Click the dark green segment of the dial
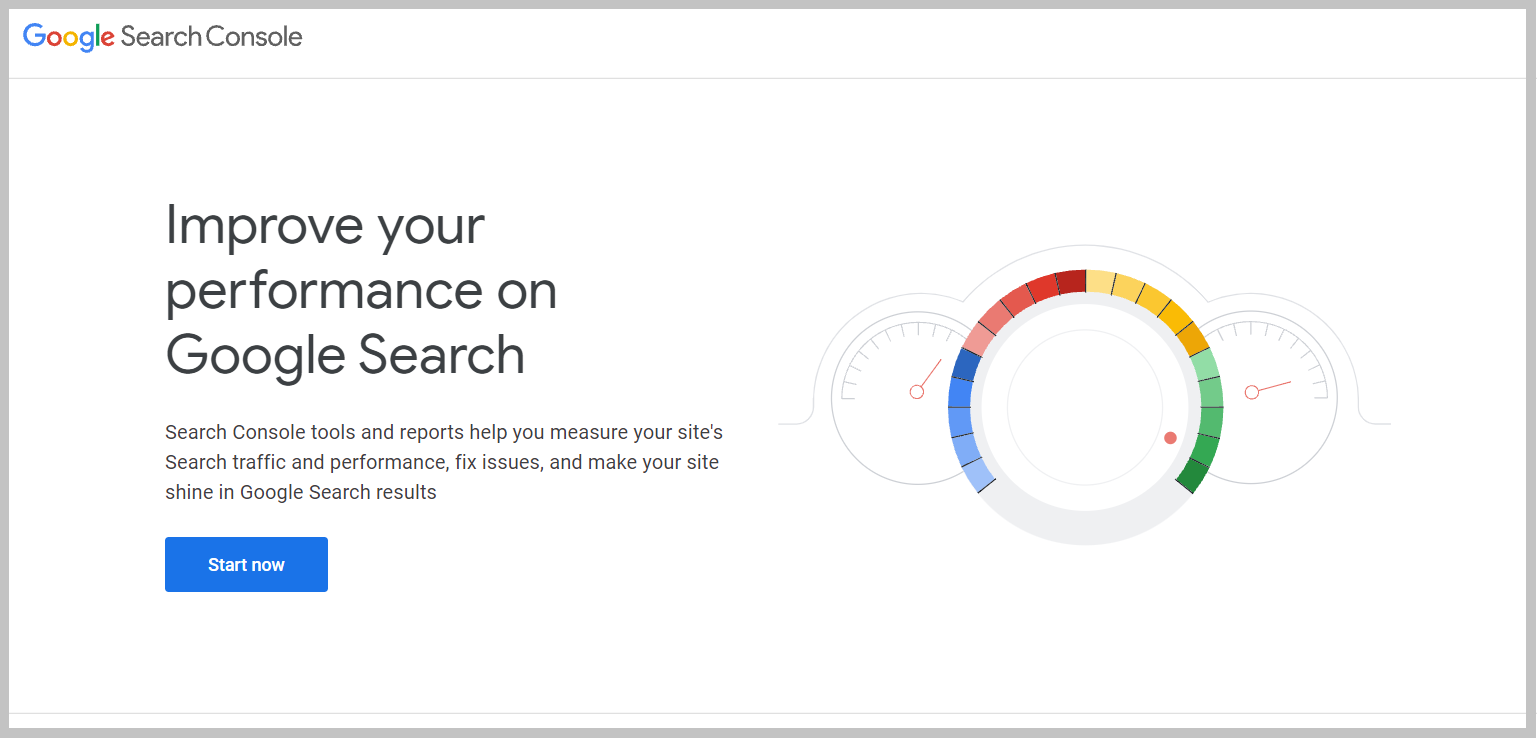Viewport: 1537px width, 739px height. click(x=1193, y=475)
